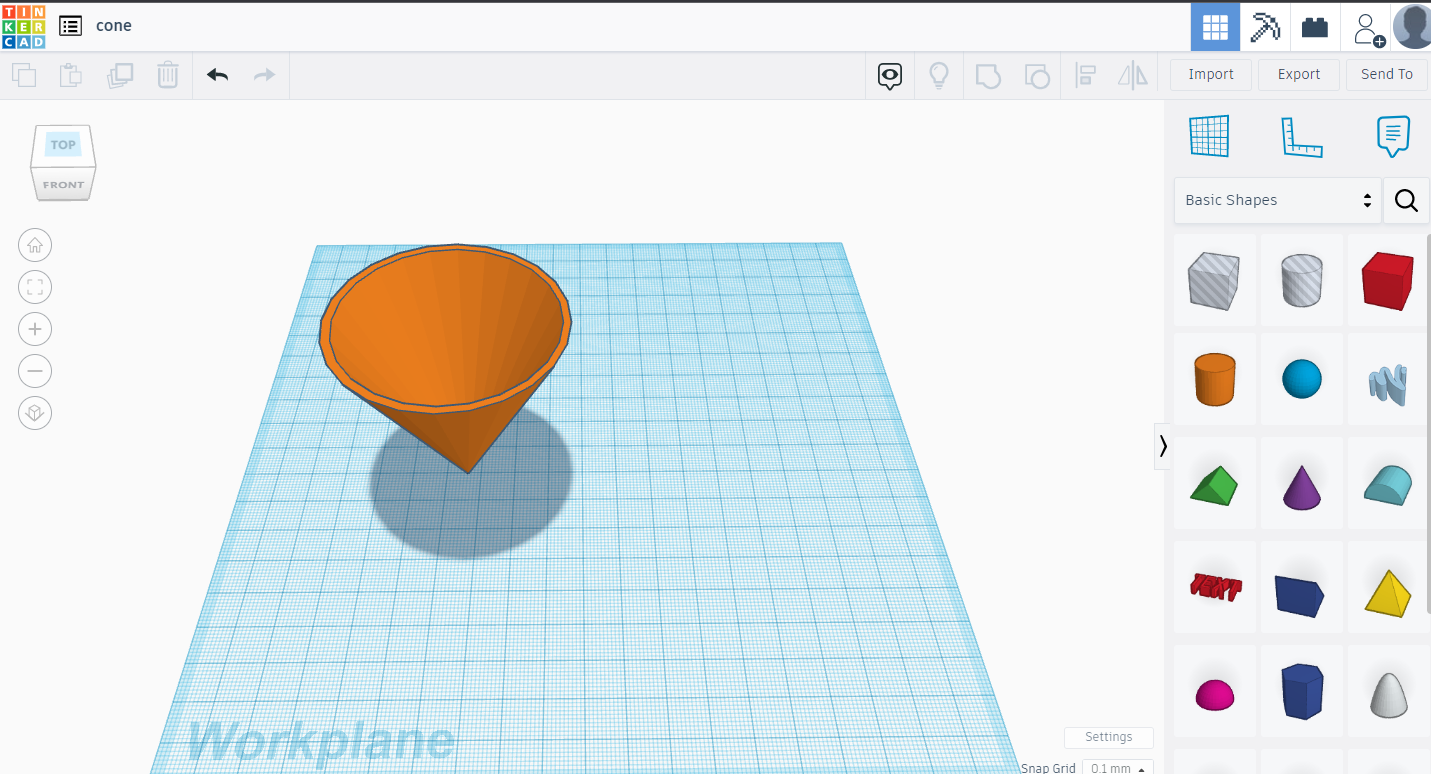This screenshot has width=1431, height=774.
Task: Search shapes with magnifier icon
Action: (1406, 201)
